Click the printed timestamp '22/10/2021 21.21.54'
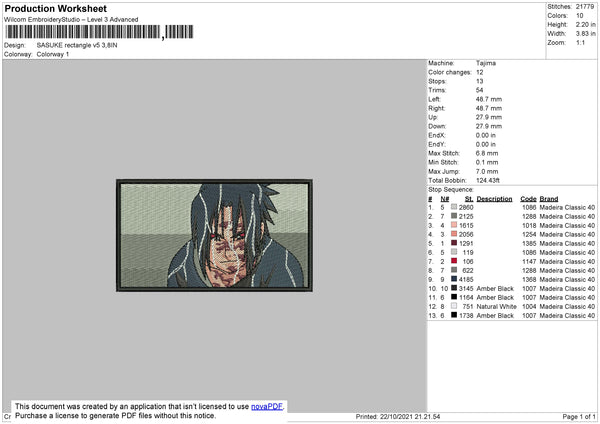The image size is (600, 424). 410,416
